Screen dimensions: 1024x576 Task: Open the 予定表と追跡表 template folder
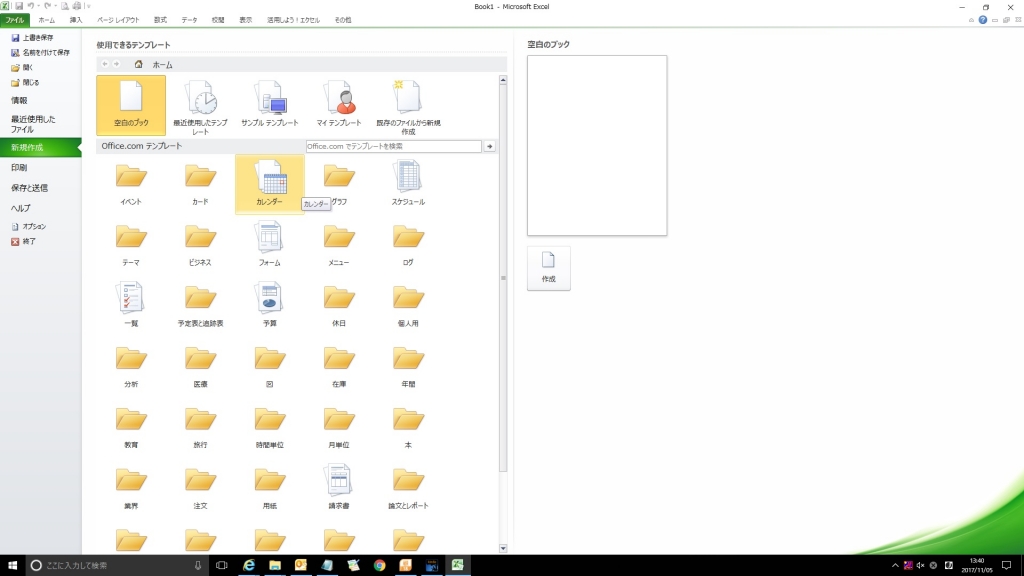(x=200, y=306)
